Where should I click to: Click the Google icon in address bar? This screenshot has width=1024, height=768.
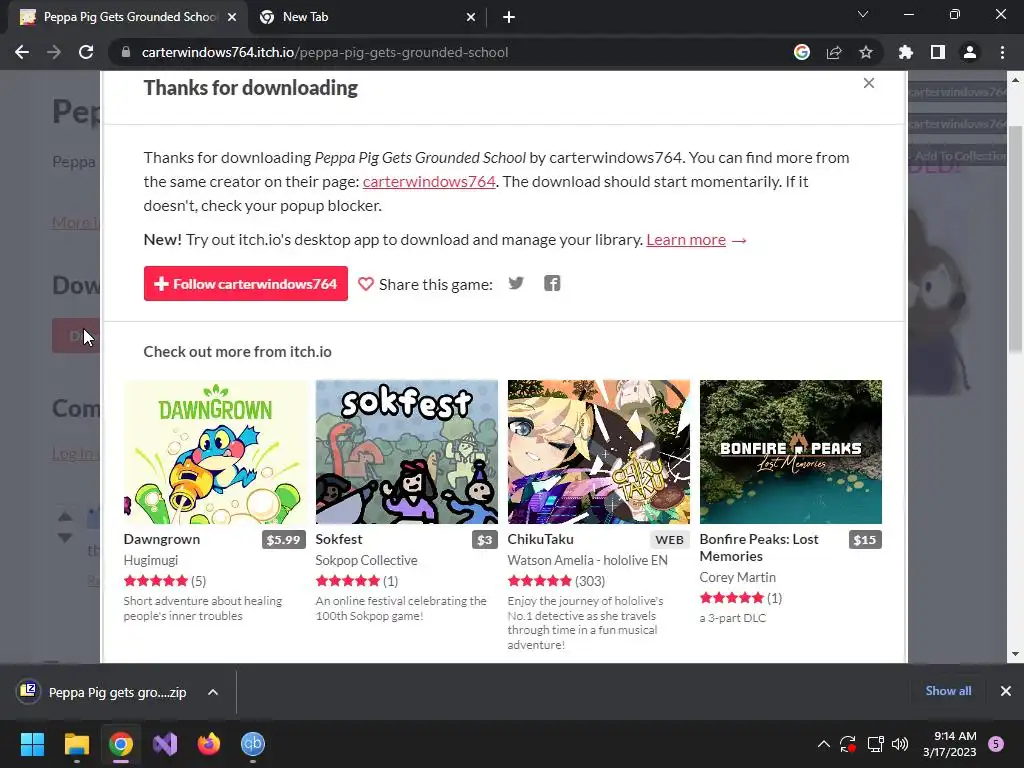click(x=802, y=52)
